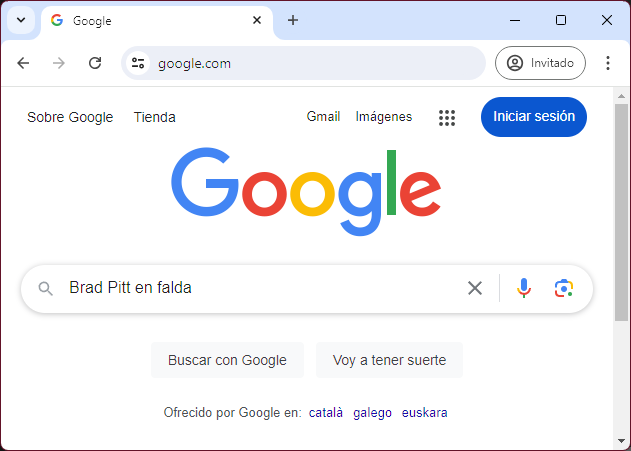Open the Invitado profile menu
Viewport: 631px width, 451px height.
pos(541,63)
